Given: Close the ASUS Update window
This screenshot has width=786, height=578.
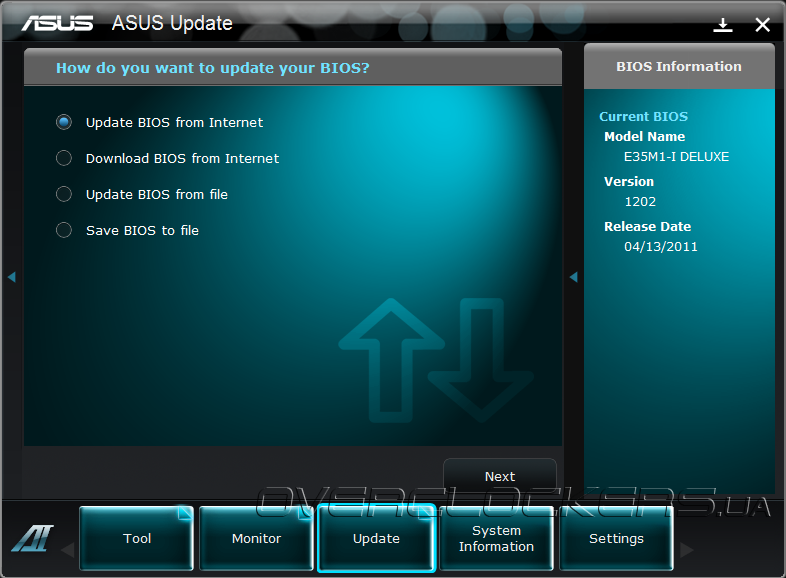Looking at the screenshot, I should (x=762, y=25).
